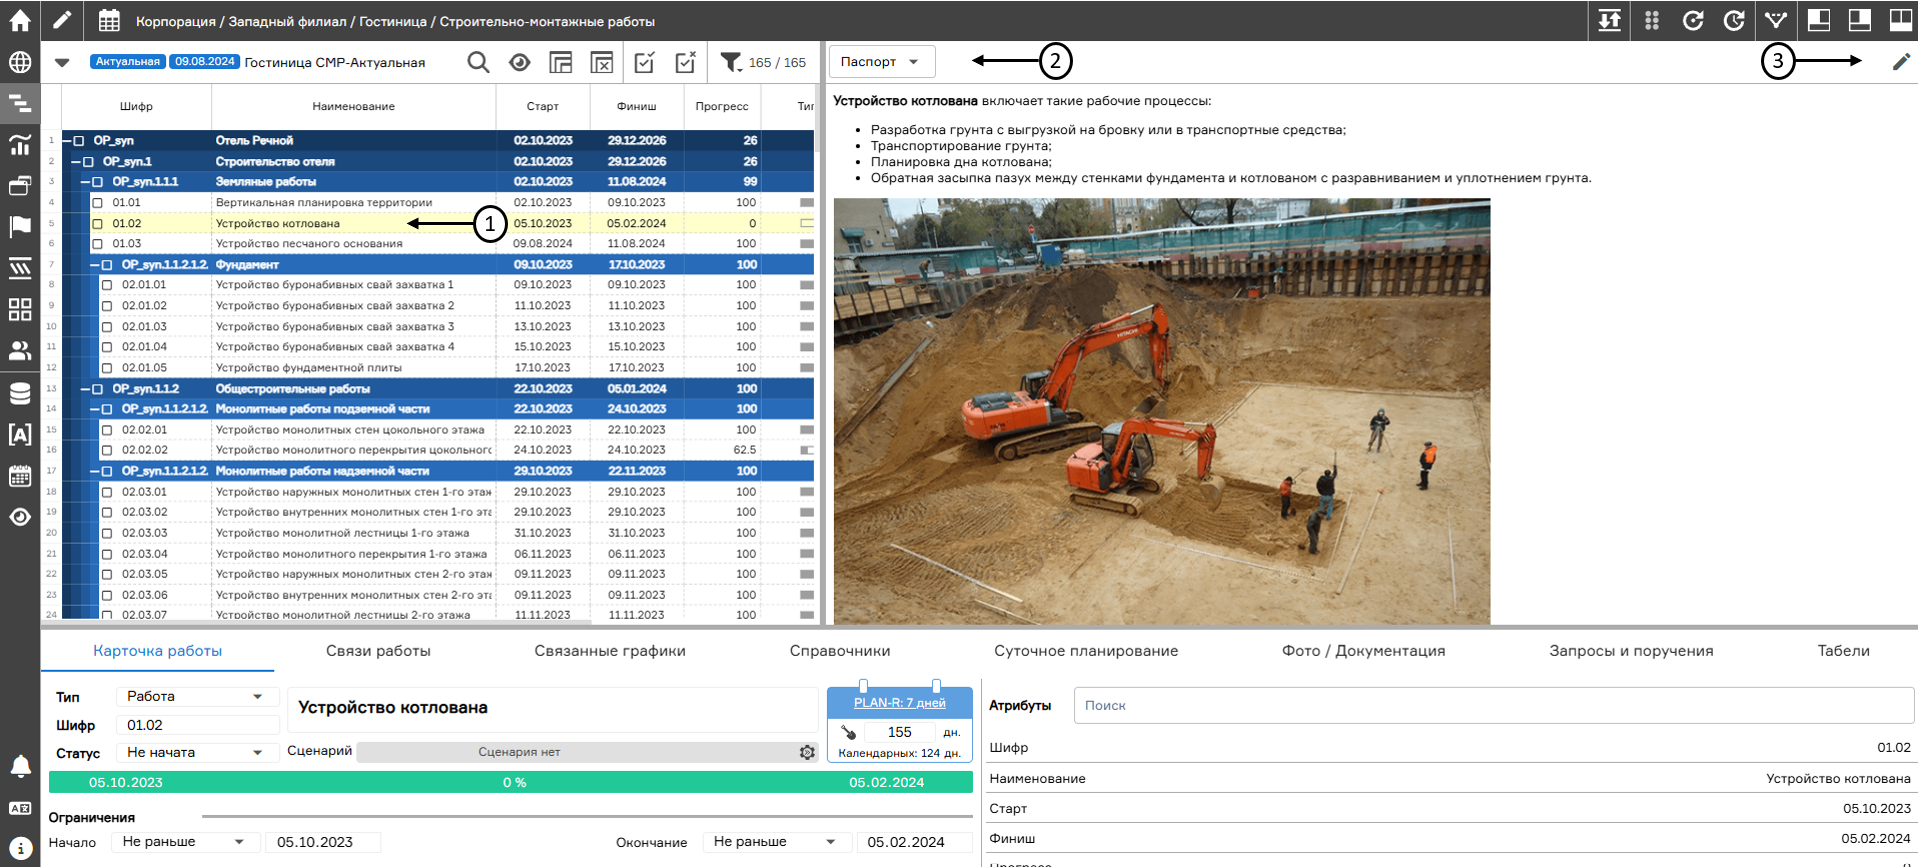Image resolution: width=1918 pixels, height=867 pixels.
Task: Click the Актуальная badge
Action: pos(128,62)
